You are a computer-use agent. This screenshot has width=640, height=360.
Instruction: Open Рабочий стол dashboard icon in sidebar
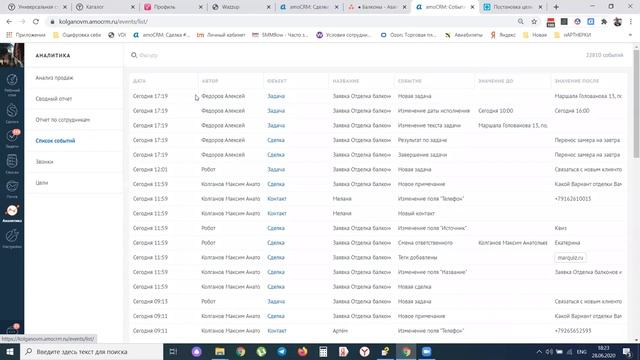tap(12, 84)
